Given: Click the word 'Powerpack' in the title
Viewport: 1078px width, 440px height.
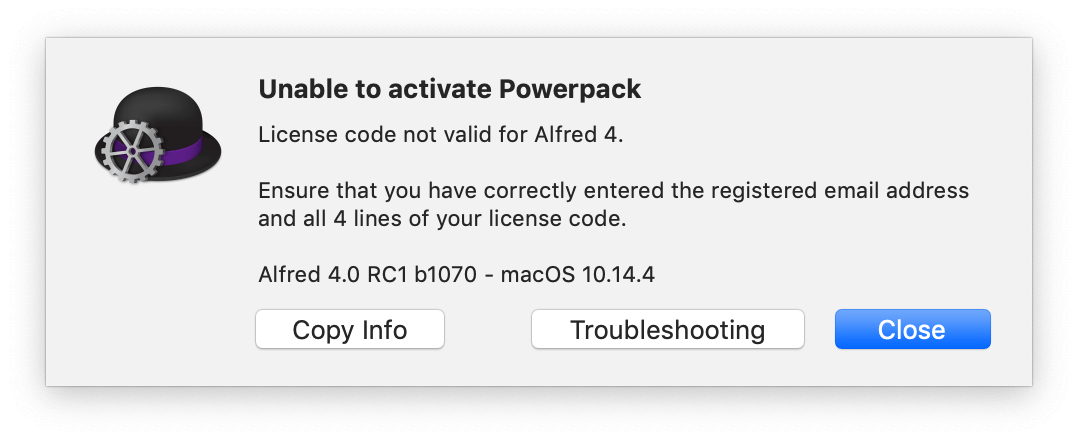Looking at the screenshot, I should (x=568, y=89).
